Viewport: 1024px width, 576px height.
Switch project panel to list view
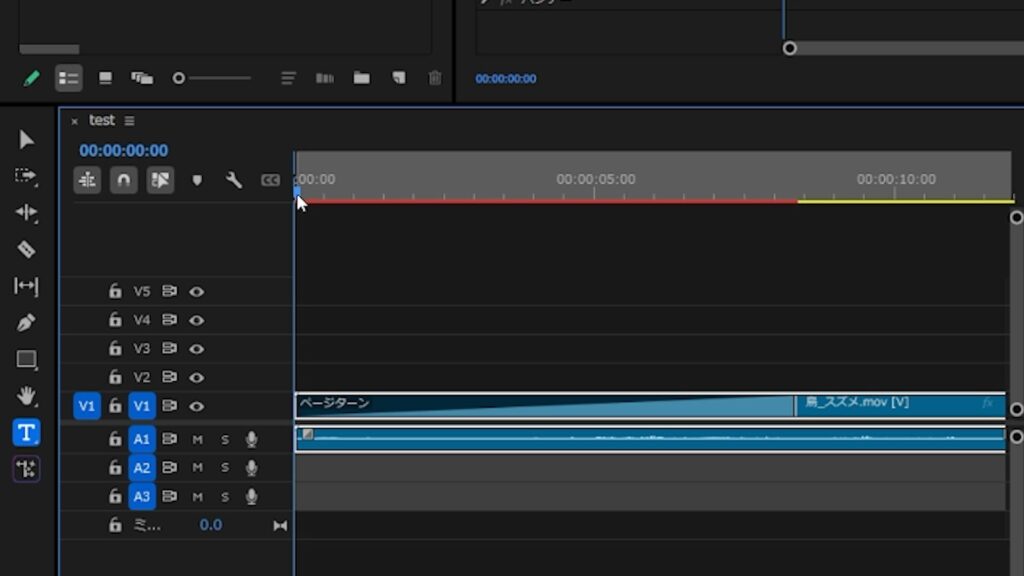[x=68, y=78]
